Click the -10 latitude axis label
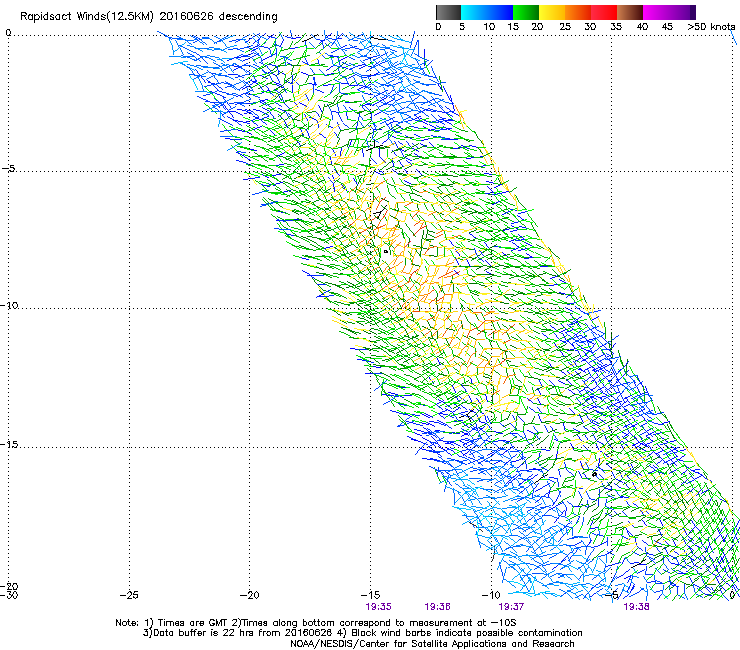The height and width of the screenshot is (650, 740). point(9,305)
